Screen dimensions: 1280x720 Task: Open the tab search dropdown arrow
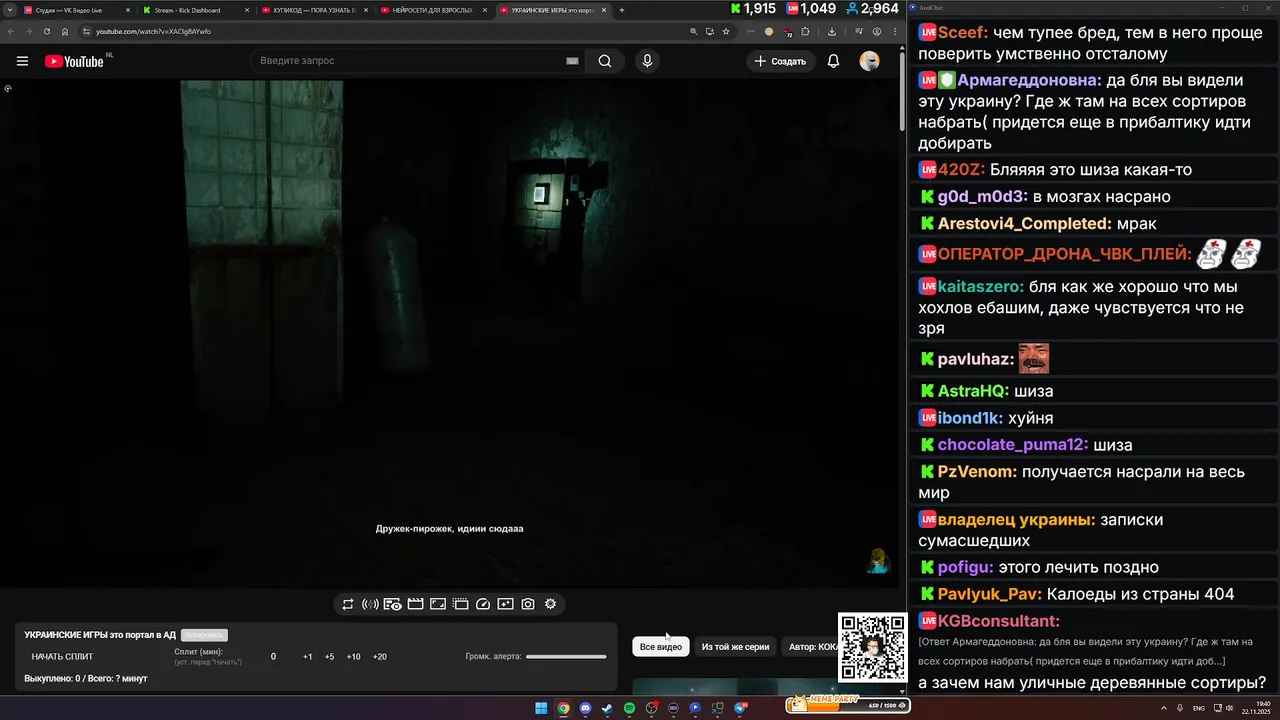8,10
